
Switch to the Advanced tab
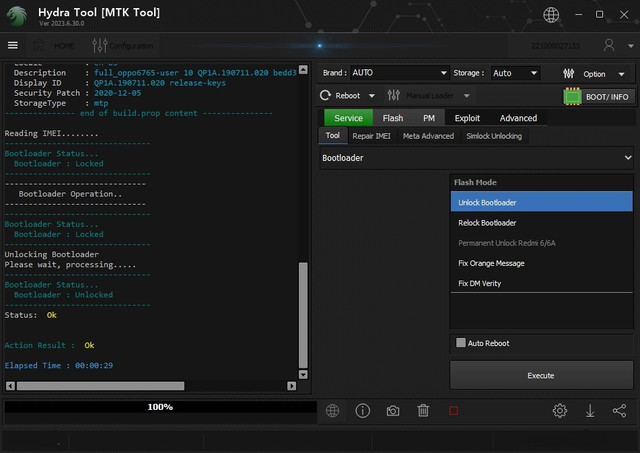click(518, 118)
